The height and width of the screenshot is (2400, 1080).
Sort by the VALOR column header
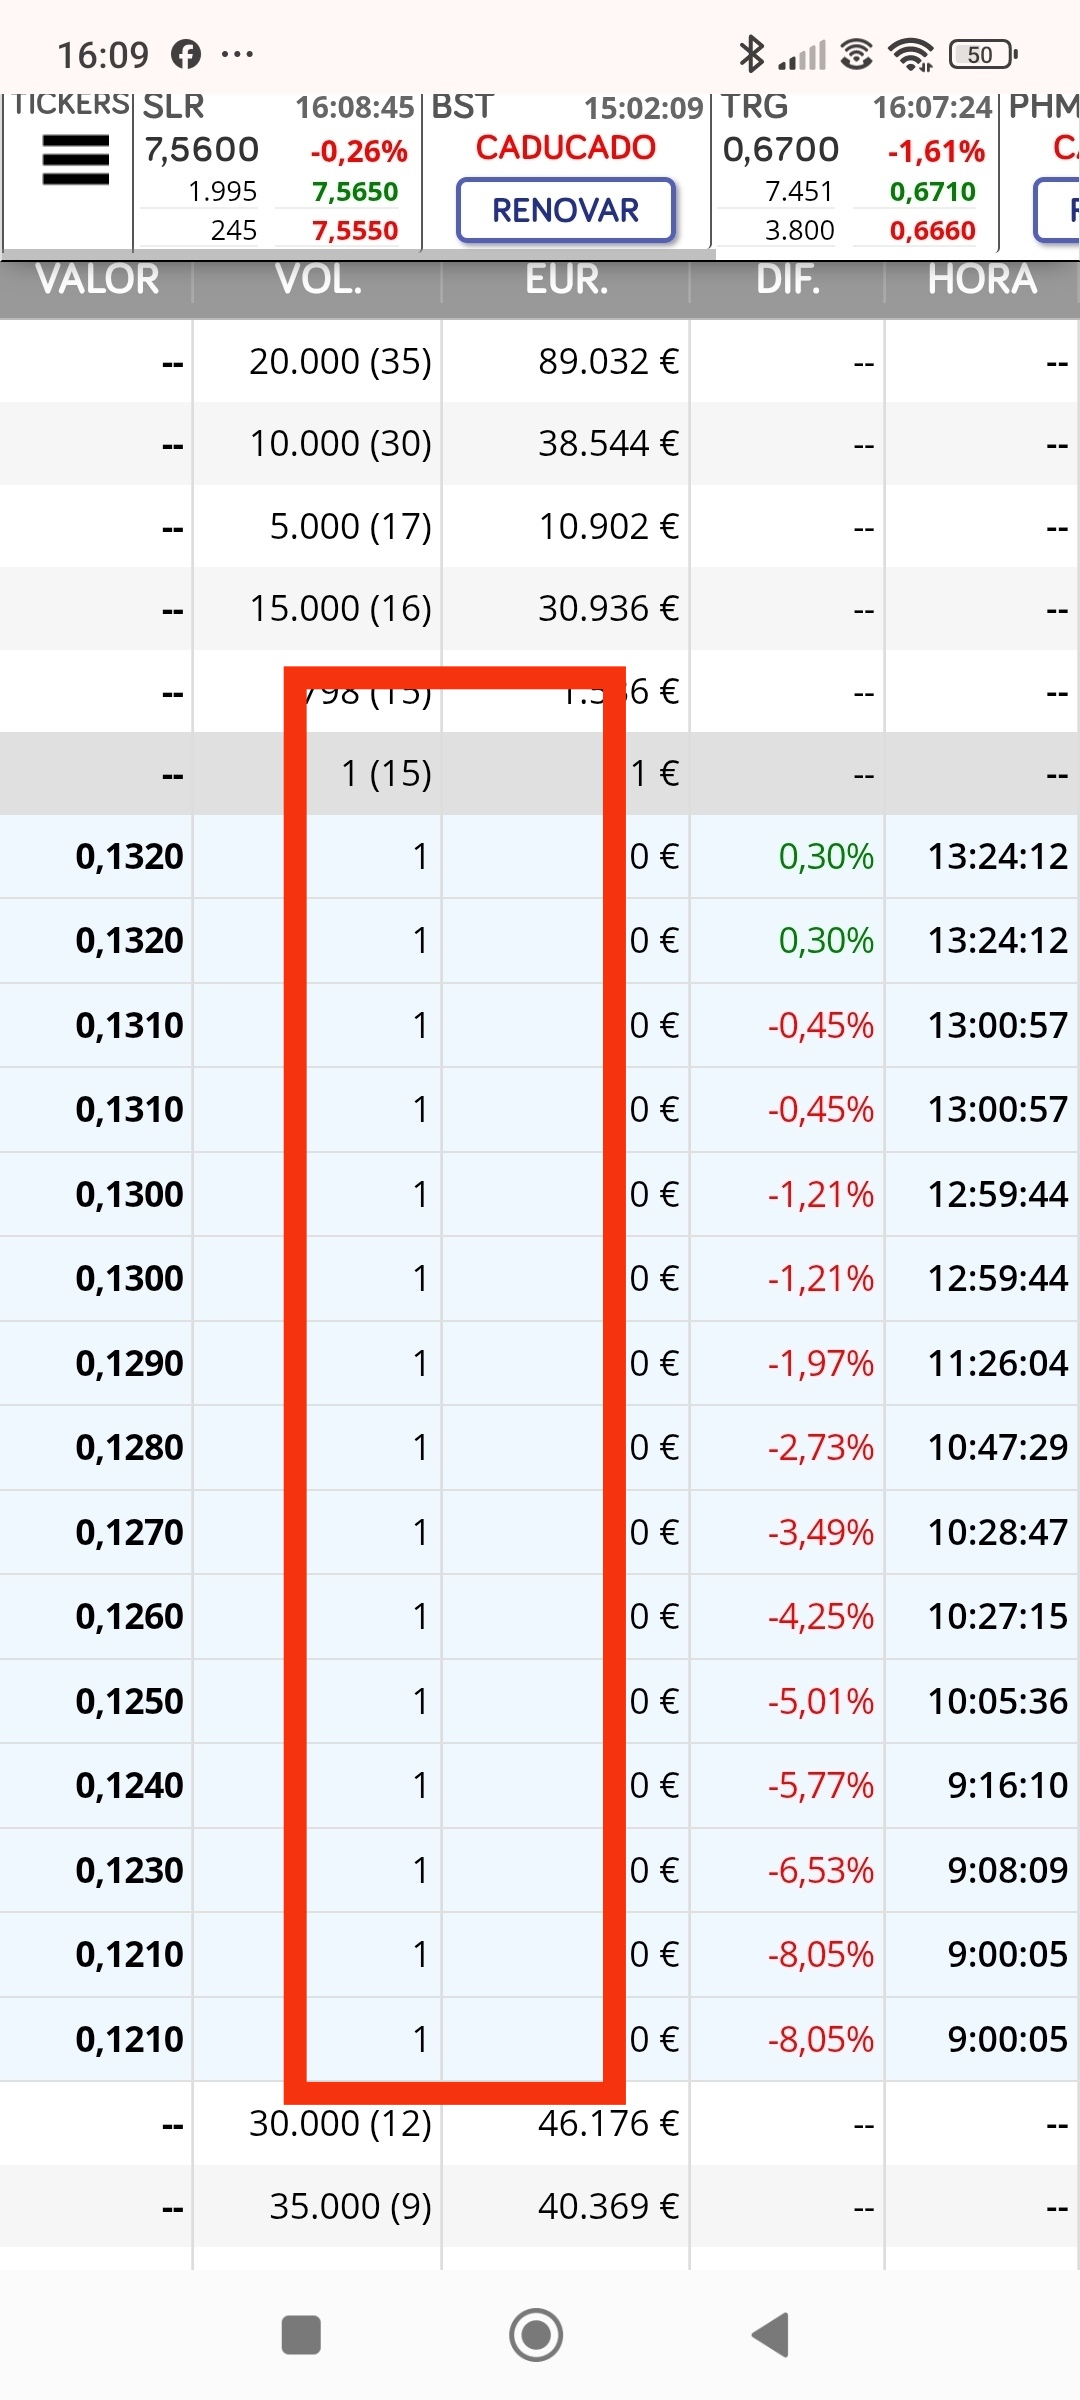tap(97, 280)
